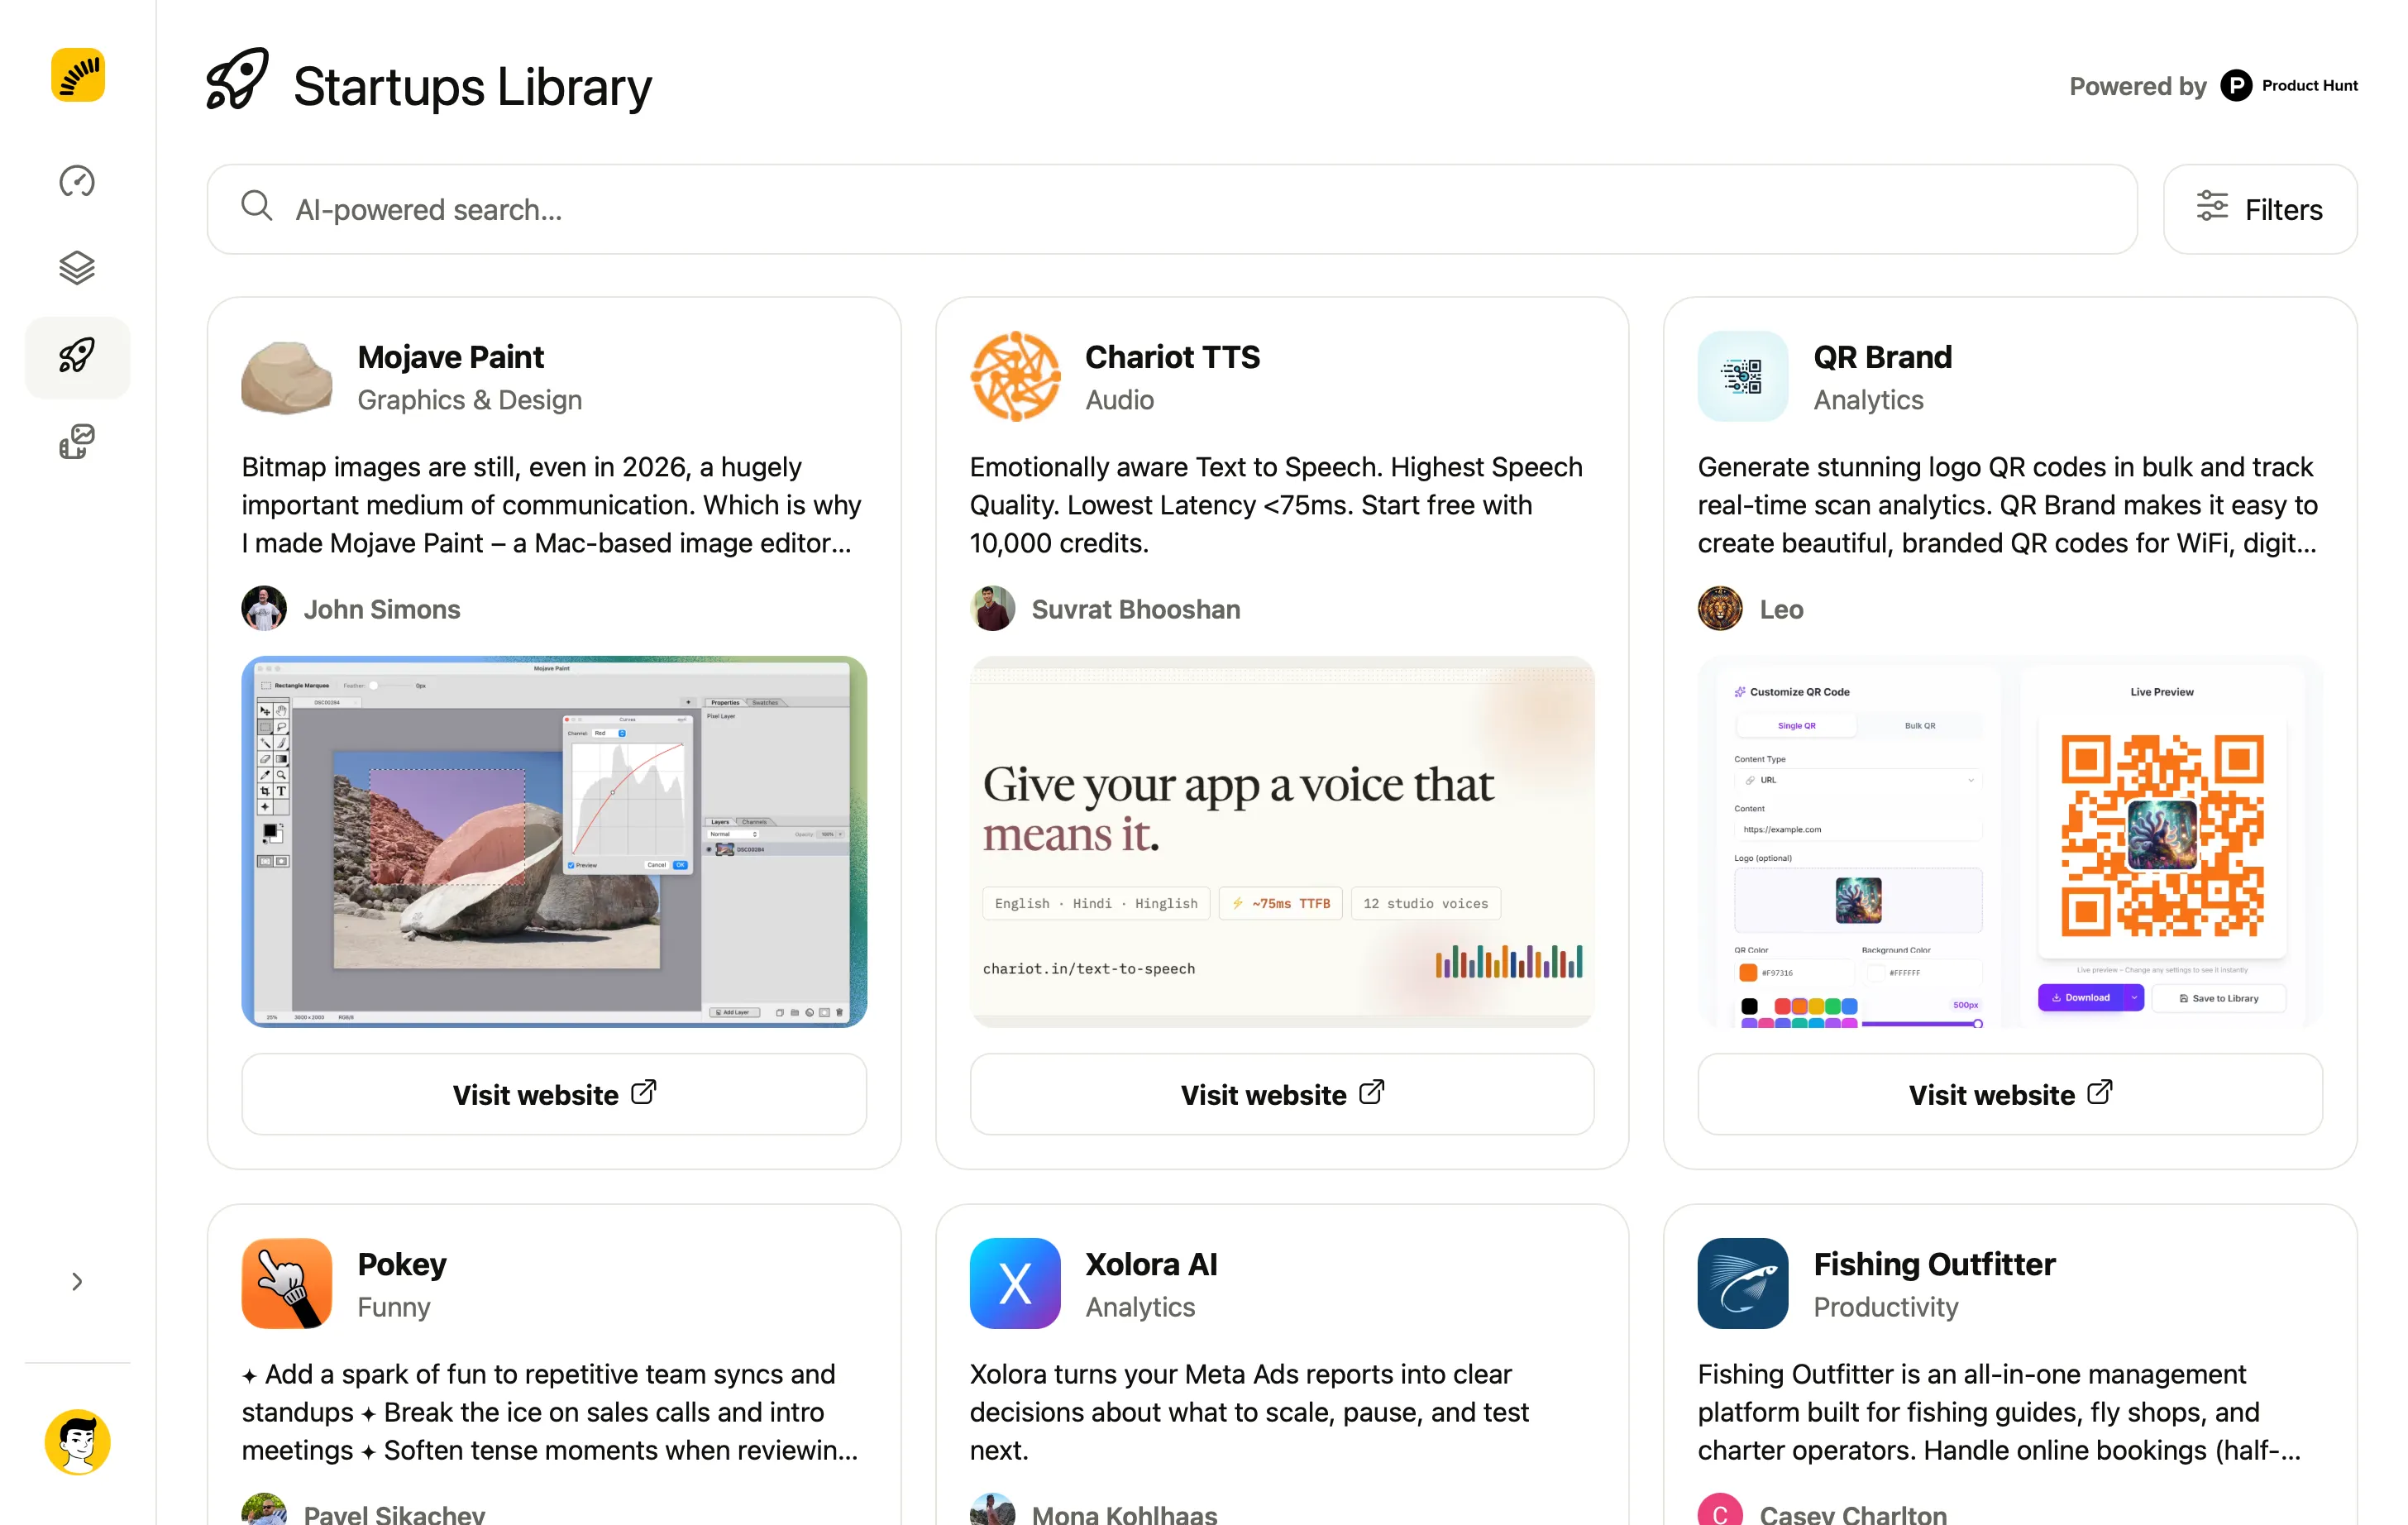This screenshot has width=2408, height=1525.
Task: Click the external link icon on QR Brand button
Action: pyautogui.click(x=2100, y=1091)
